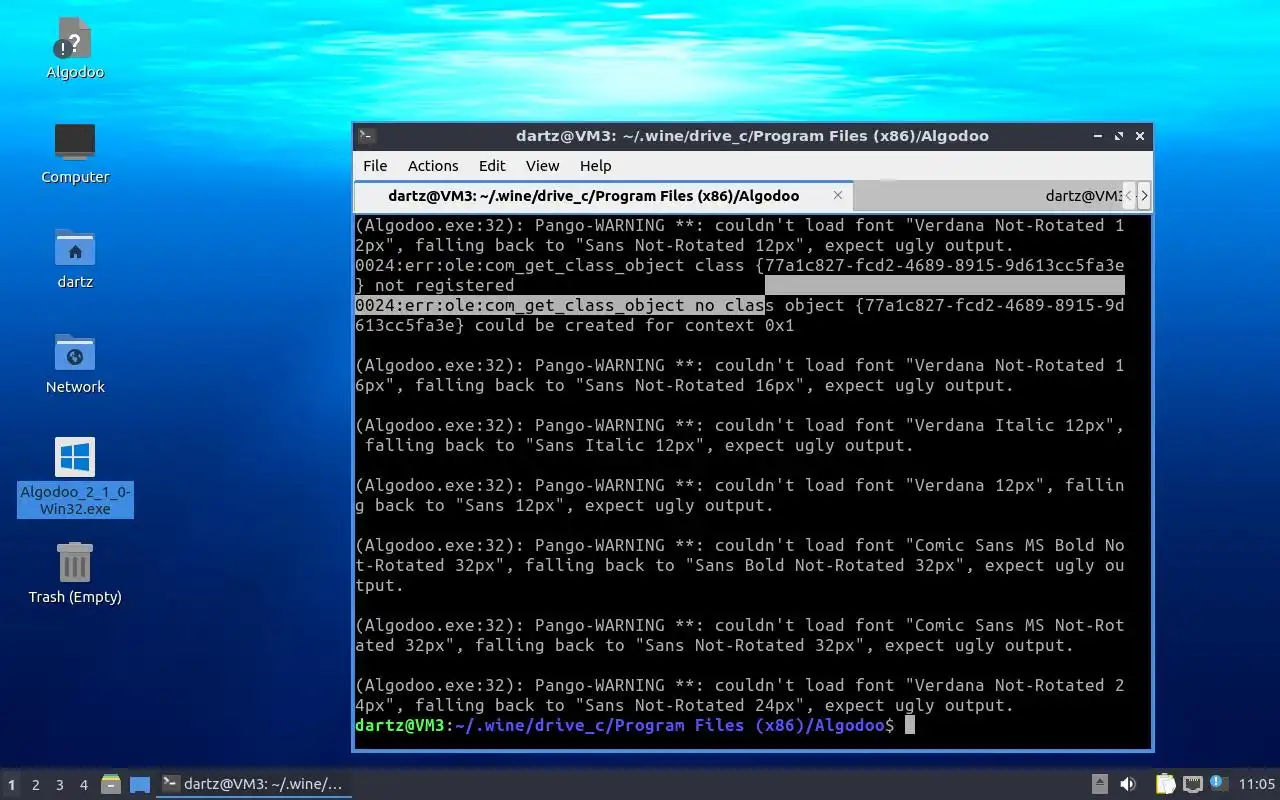Click the 'could be created for context 0x1' text
The image size is (1280, 800).
634,325
